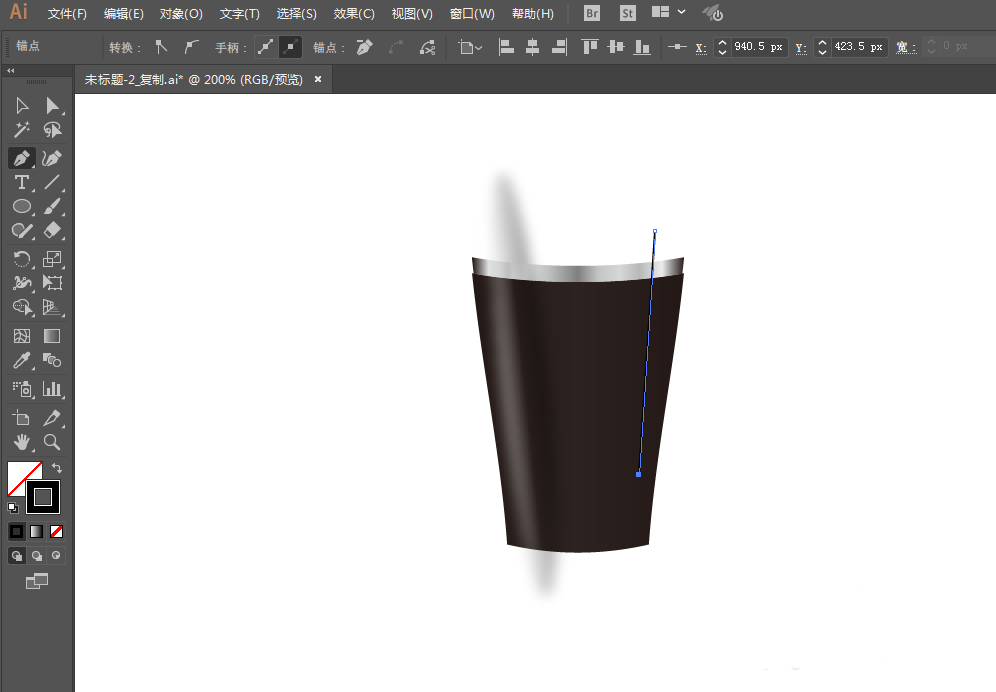Convert selected anchor points to corner

tap(161, 47)
